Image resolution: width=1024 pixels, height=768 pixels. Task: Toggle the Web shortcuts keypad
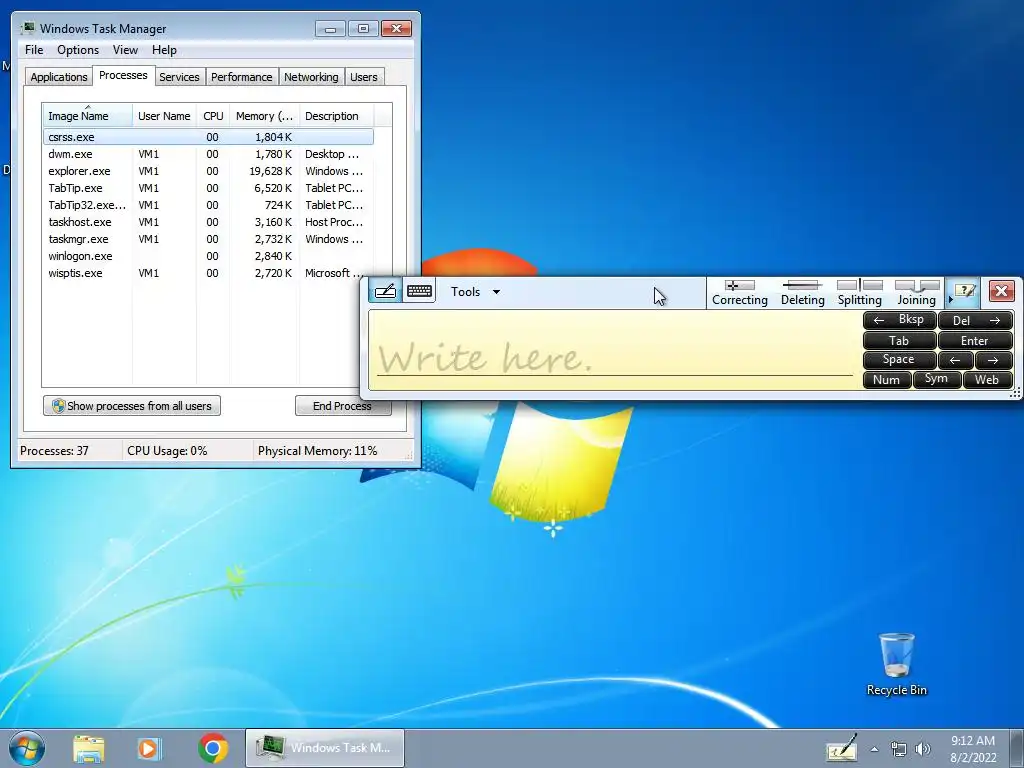point(987,379)
